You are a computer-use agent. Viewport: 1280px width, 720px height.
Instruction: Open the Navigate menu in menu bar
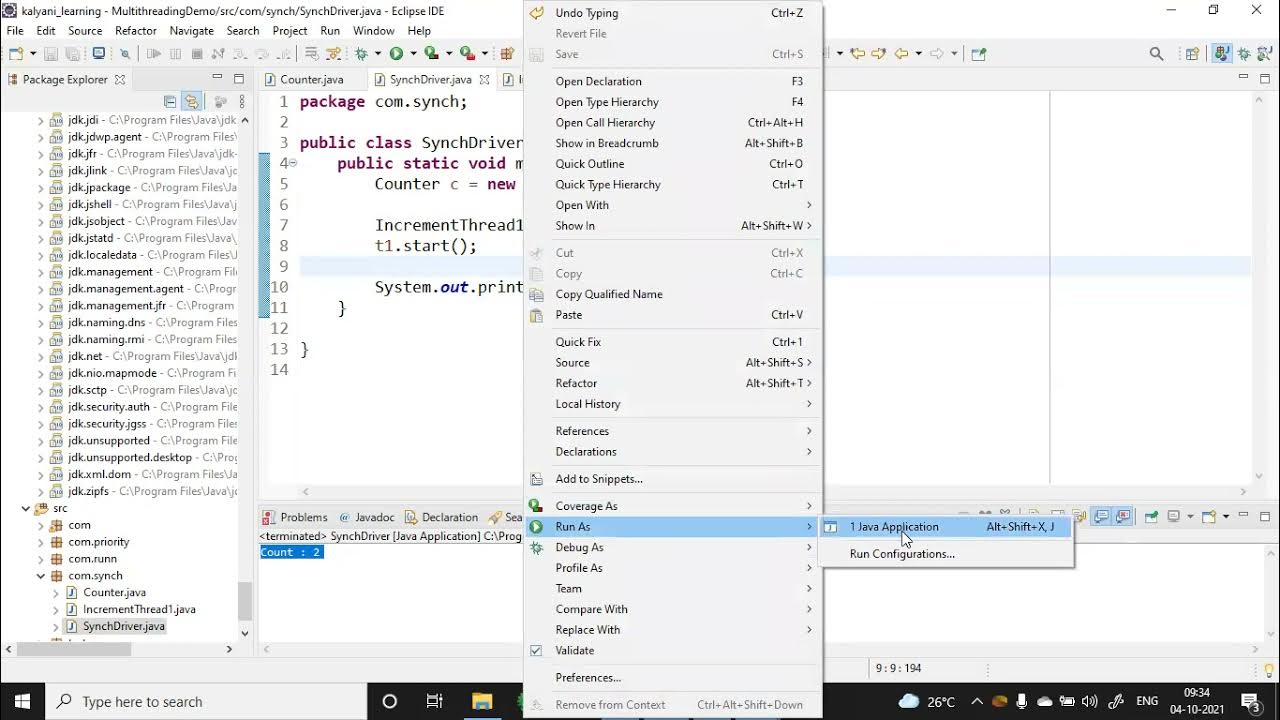pyautogui.click(x=191, y=31)
